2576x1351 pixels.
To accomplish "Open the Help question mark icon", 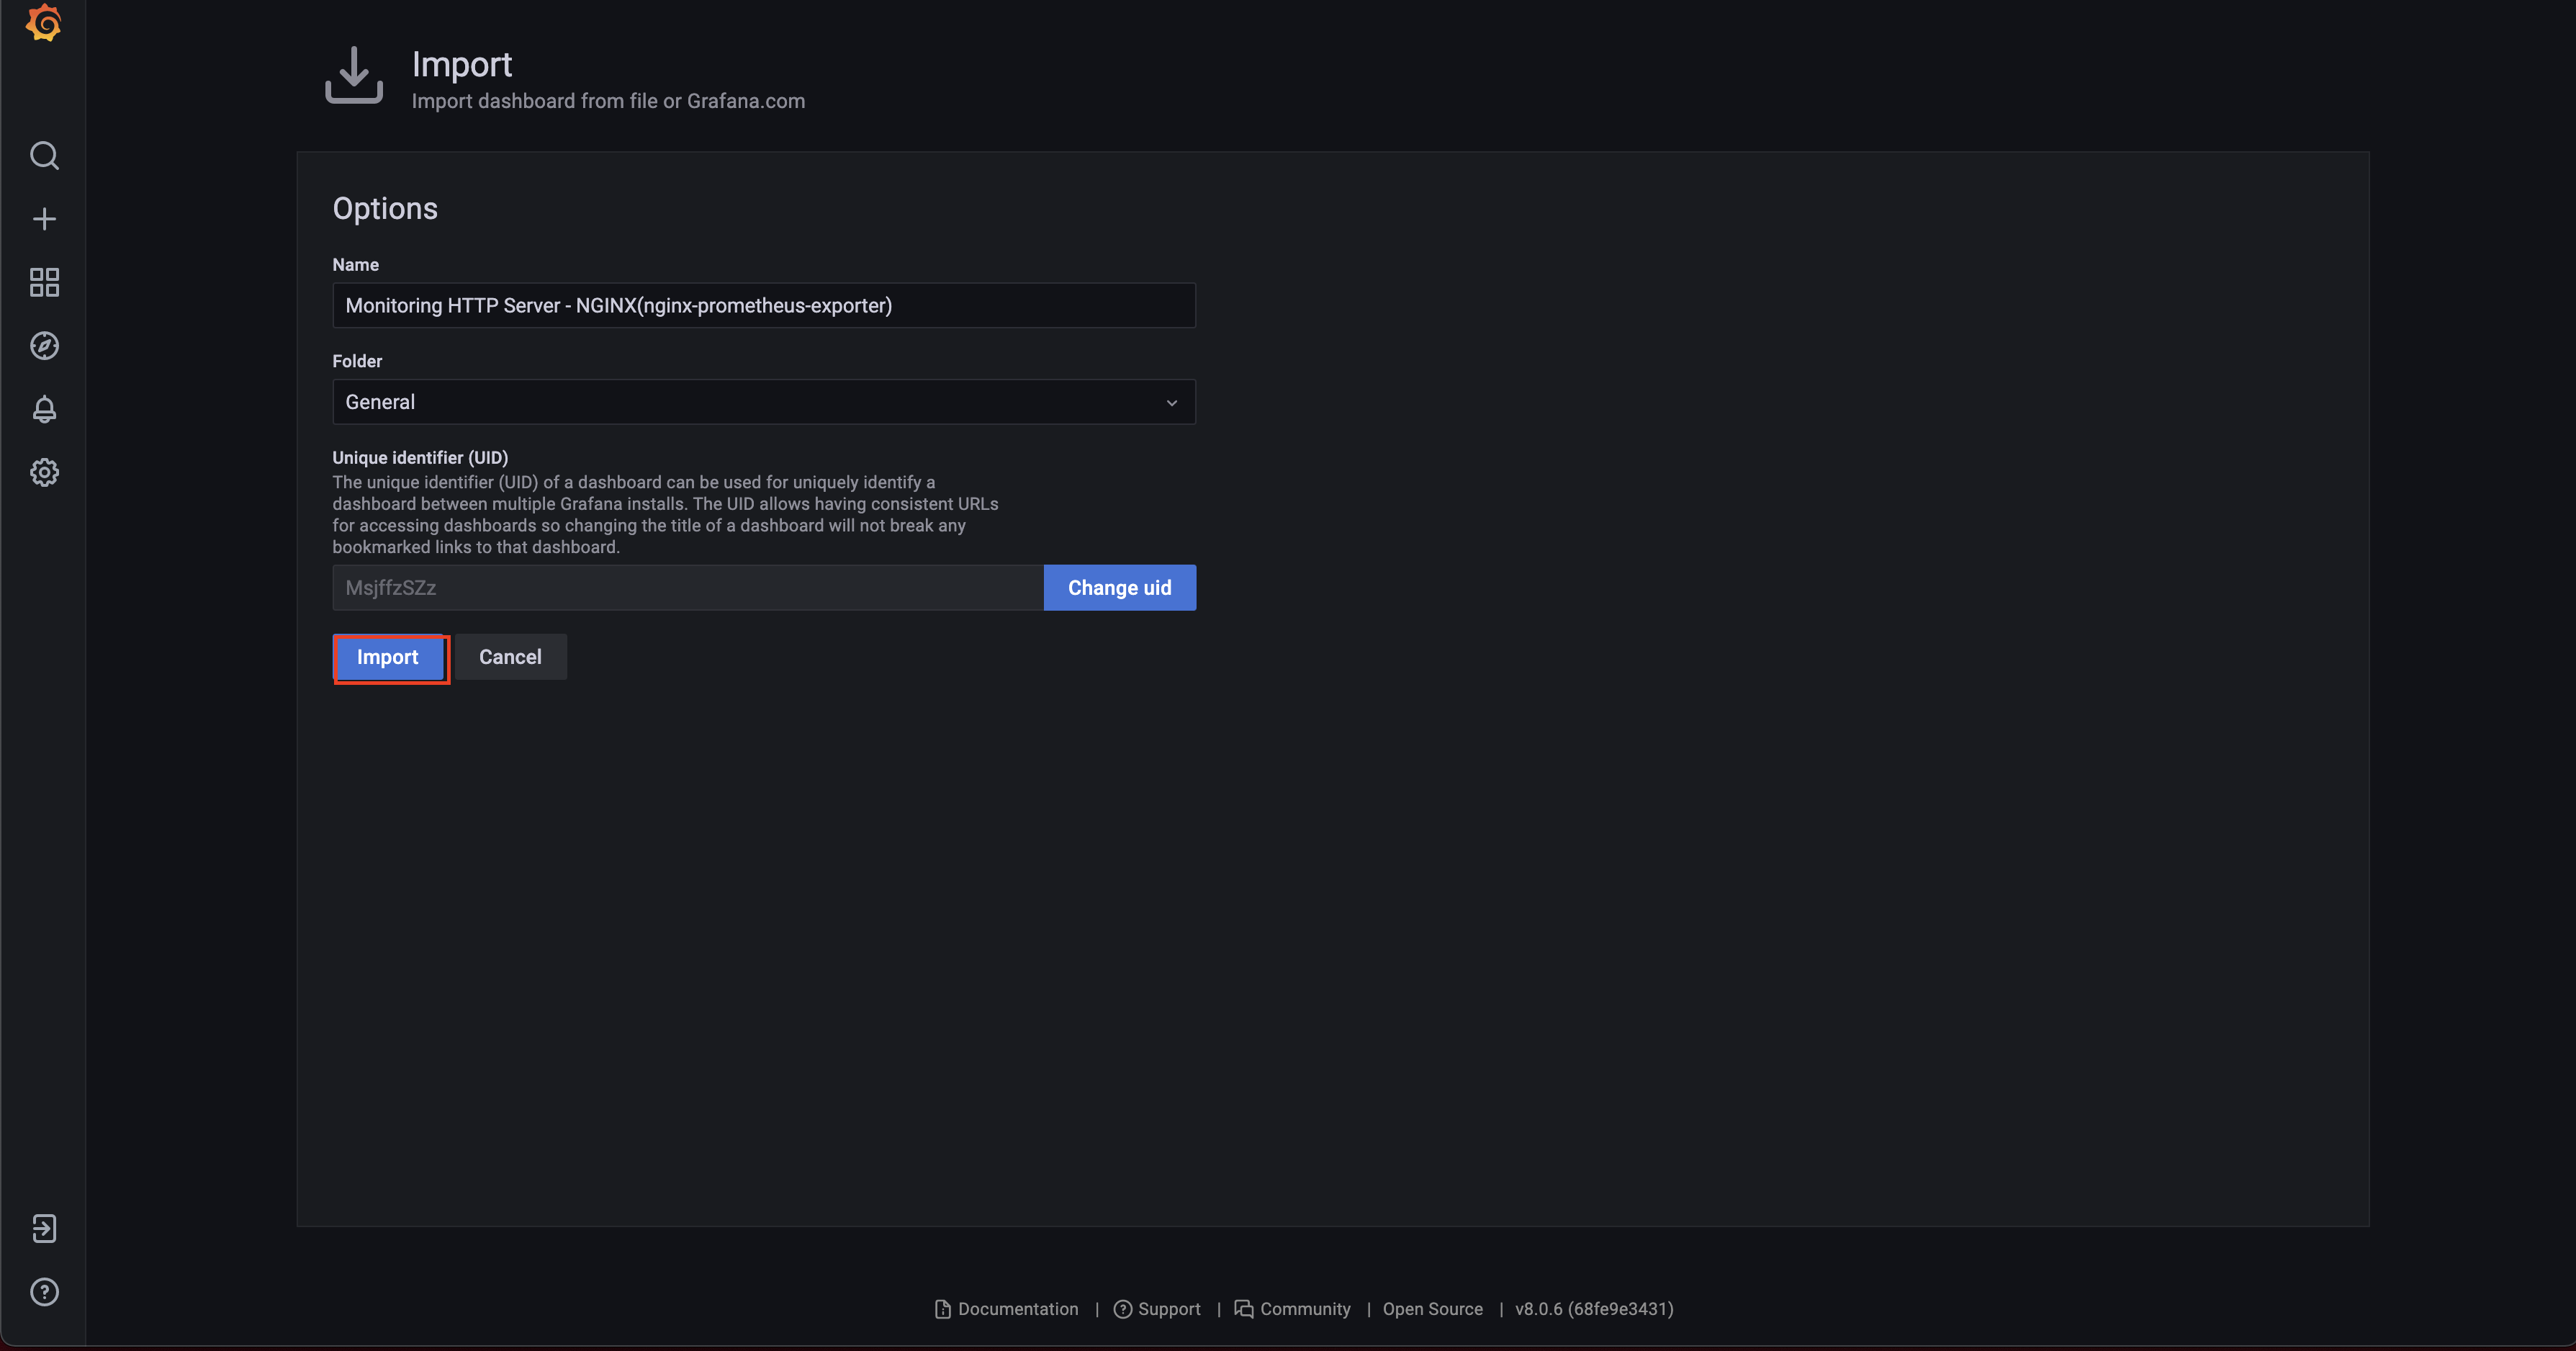I will point(44,1292).
